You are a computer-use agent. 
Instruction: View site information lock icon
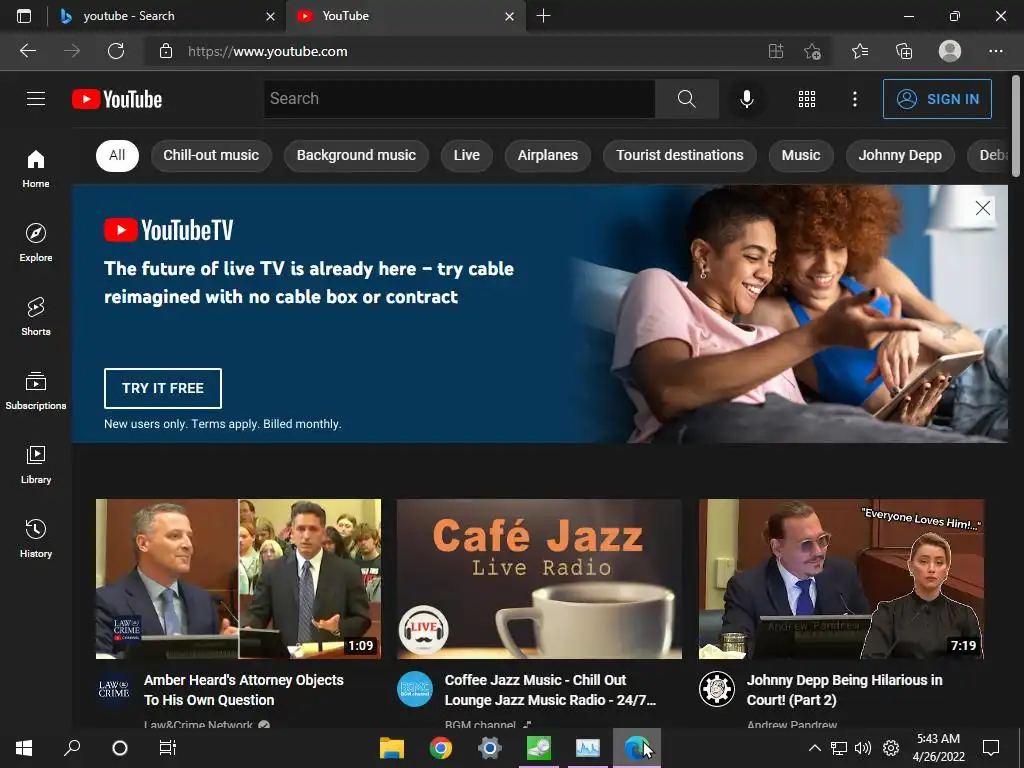pyautogui.click(x=166, y=51)
